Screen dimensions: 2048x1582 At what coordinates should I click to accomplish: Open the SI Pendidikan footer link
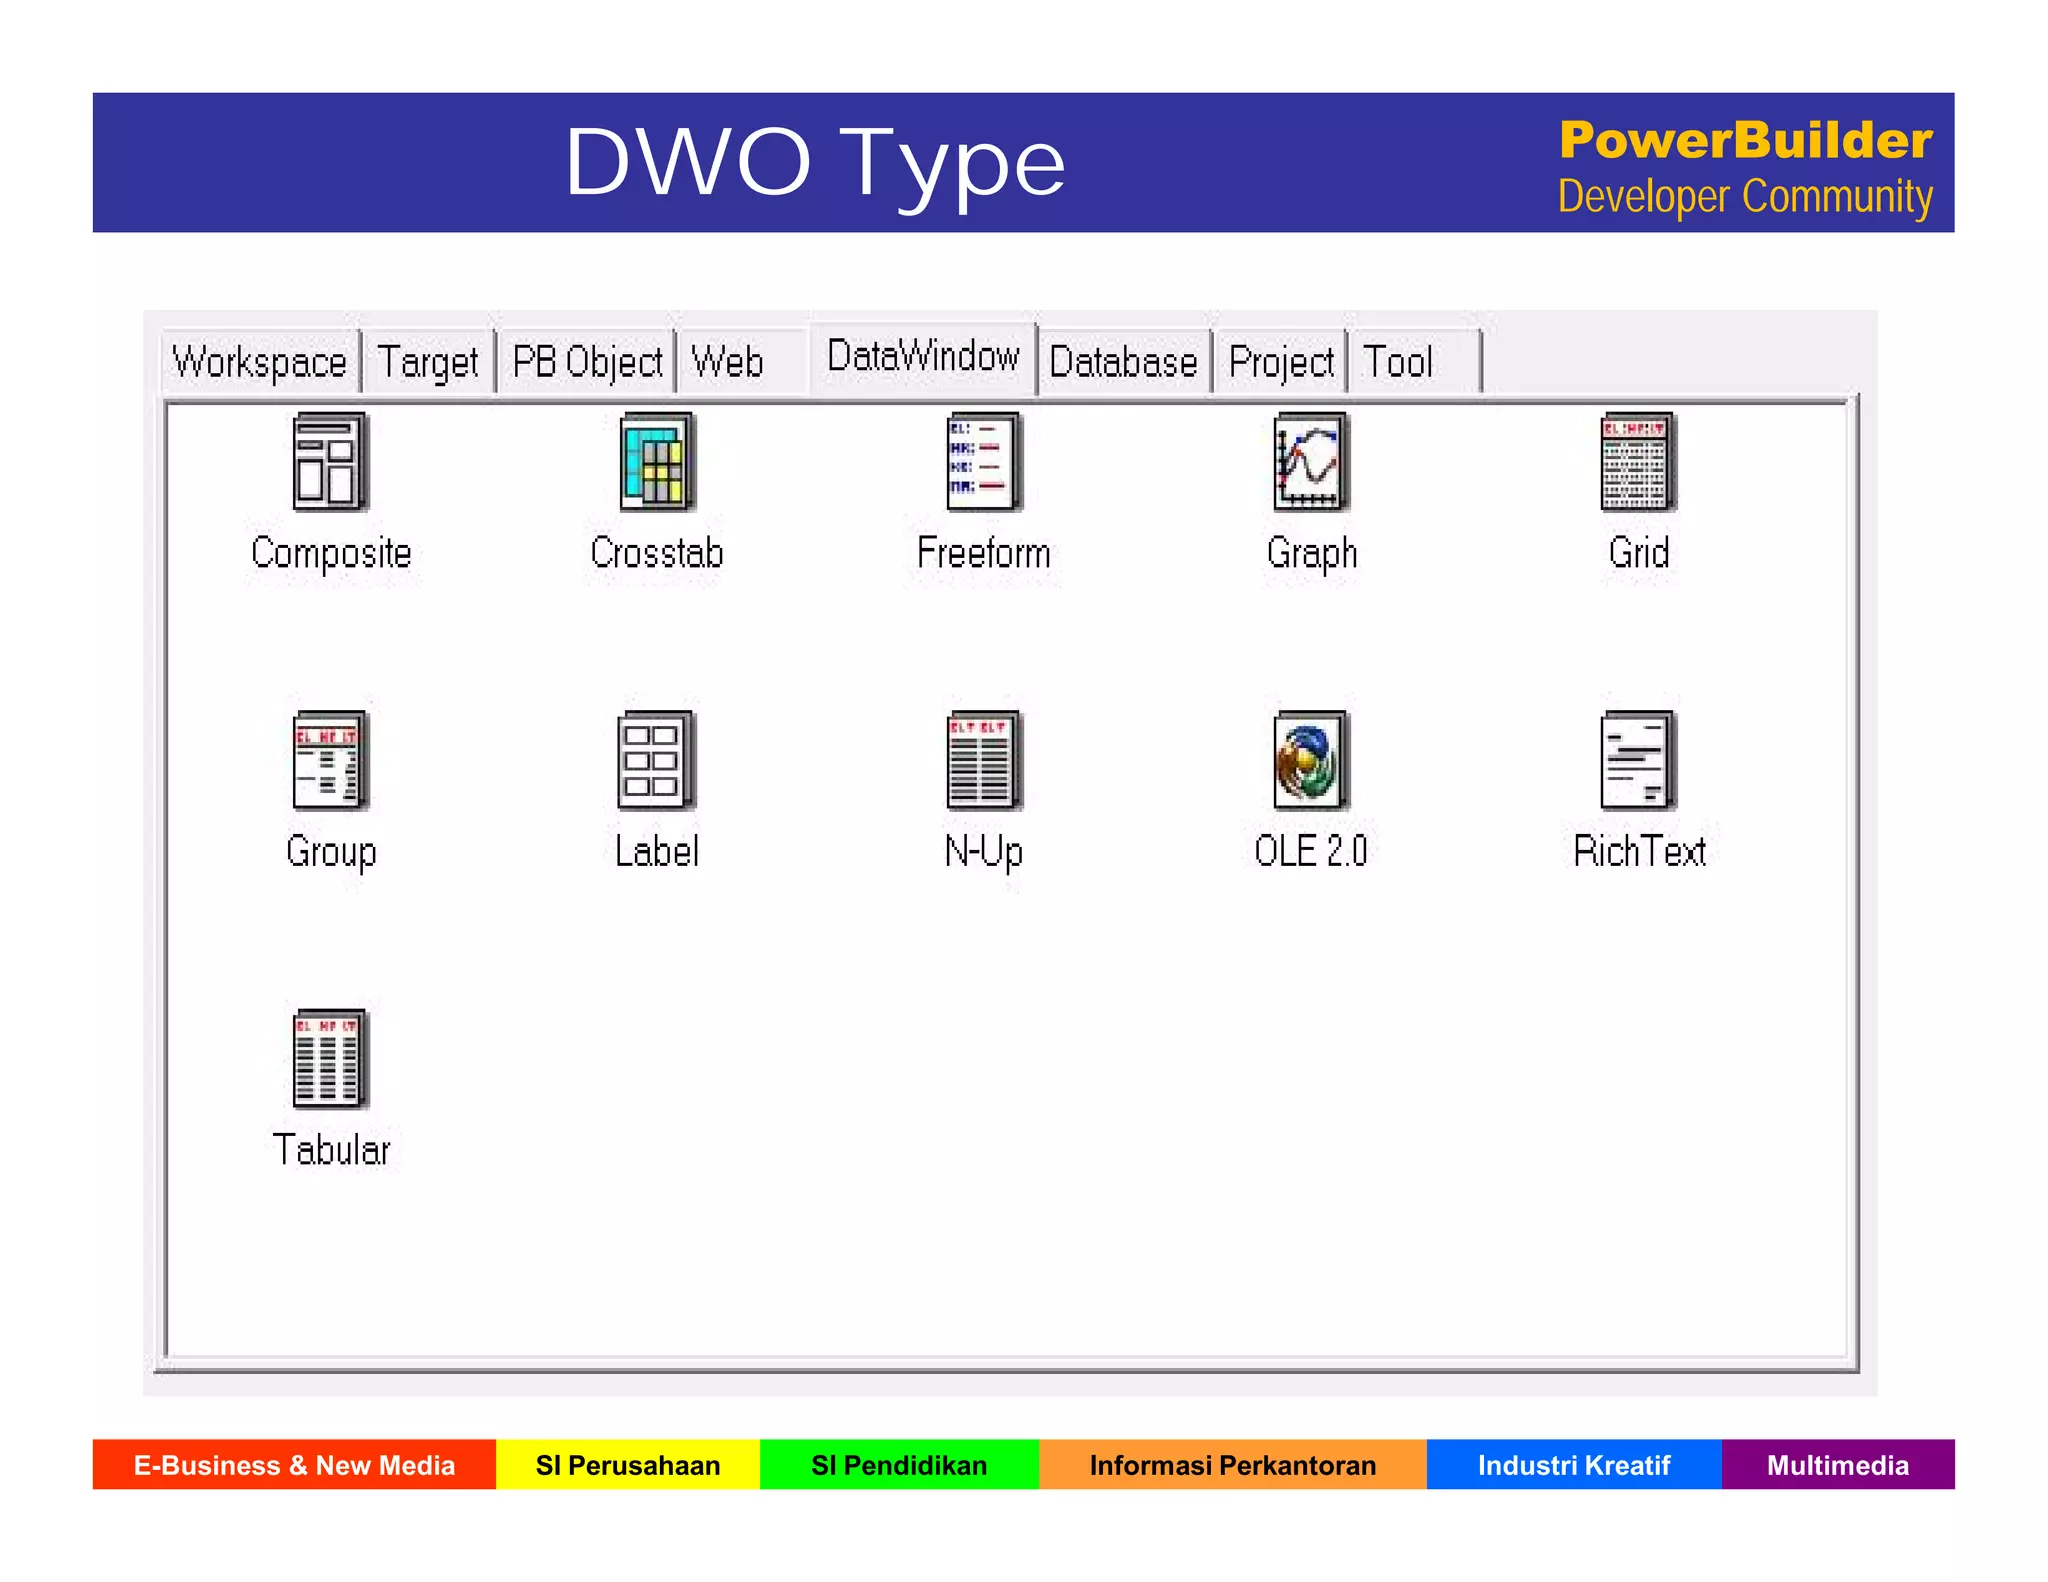click(x=899, y=1465)
